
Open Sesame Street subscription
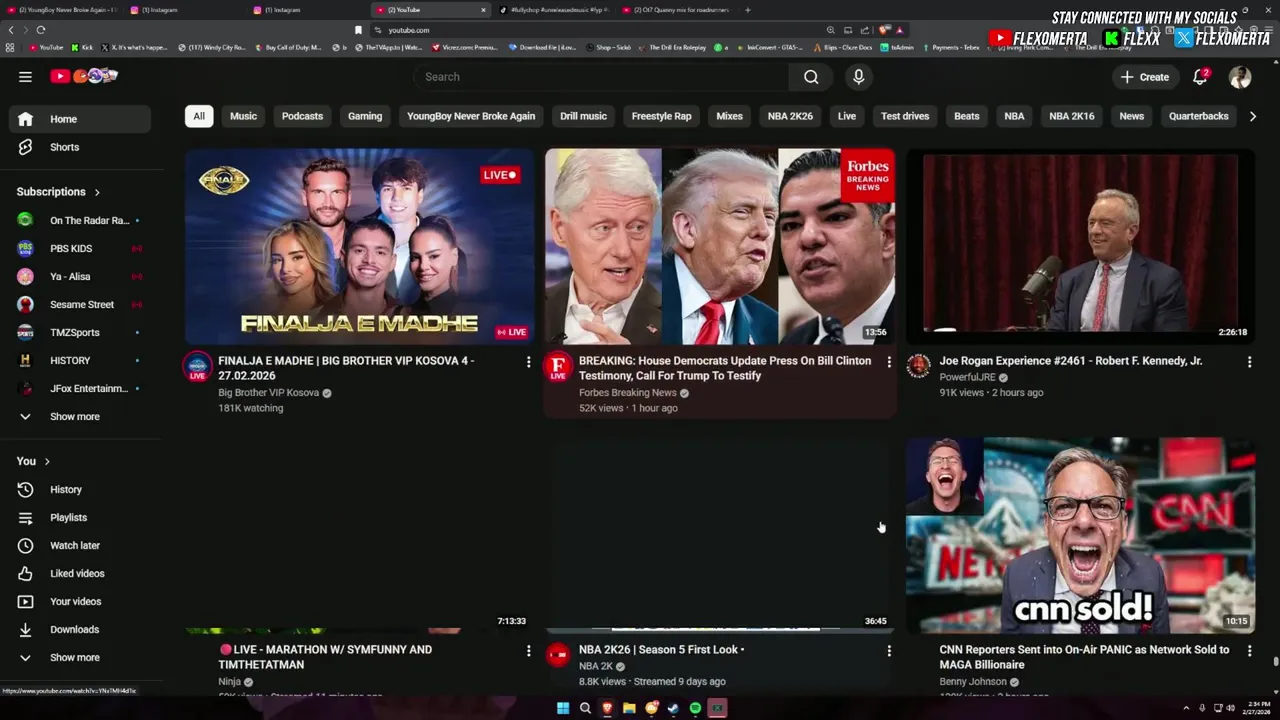80,304
